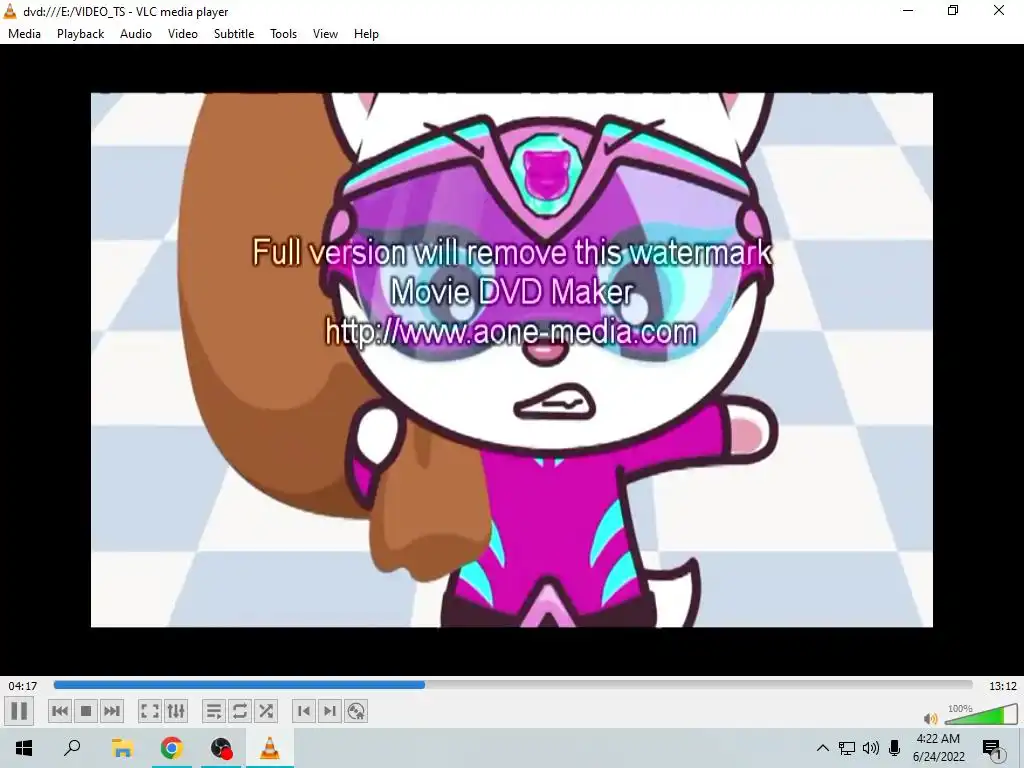Open the Audio menu

pyautogui.click(x=136, y=34)
